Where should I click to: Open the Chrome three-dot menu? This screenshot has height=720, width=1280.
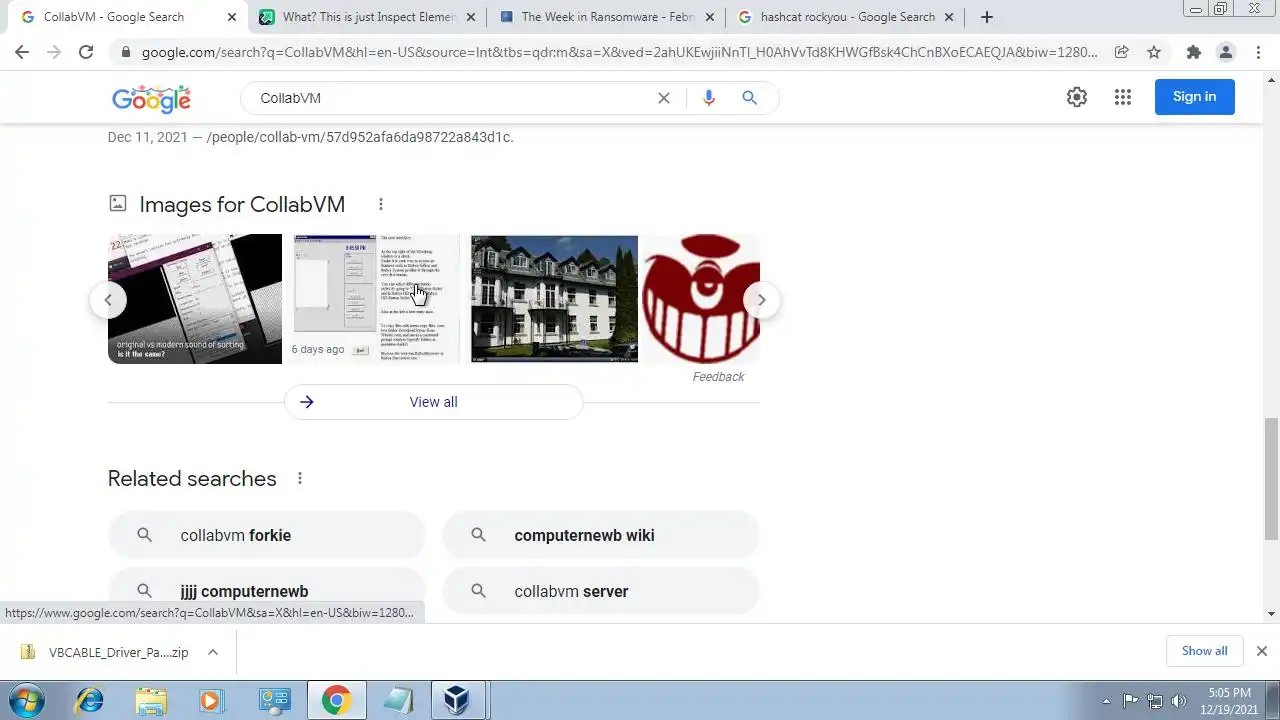click(1258, 52)
